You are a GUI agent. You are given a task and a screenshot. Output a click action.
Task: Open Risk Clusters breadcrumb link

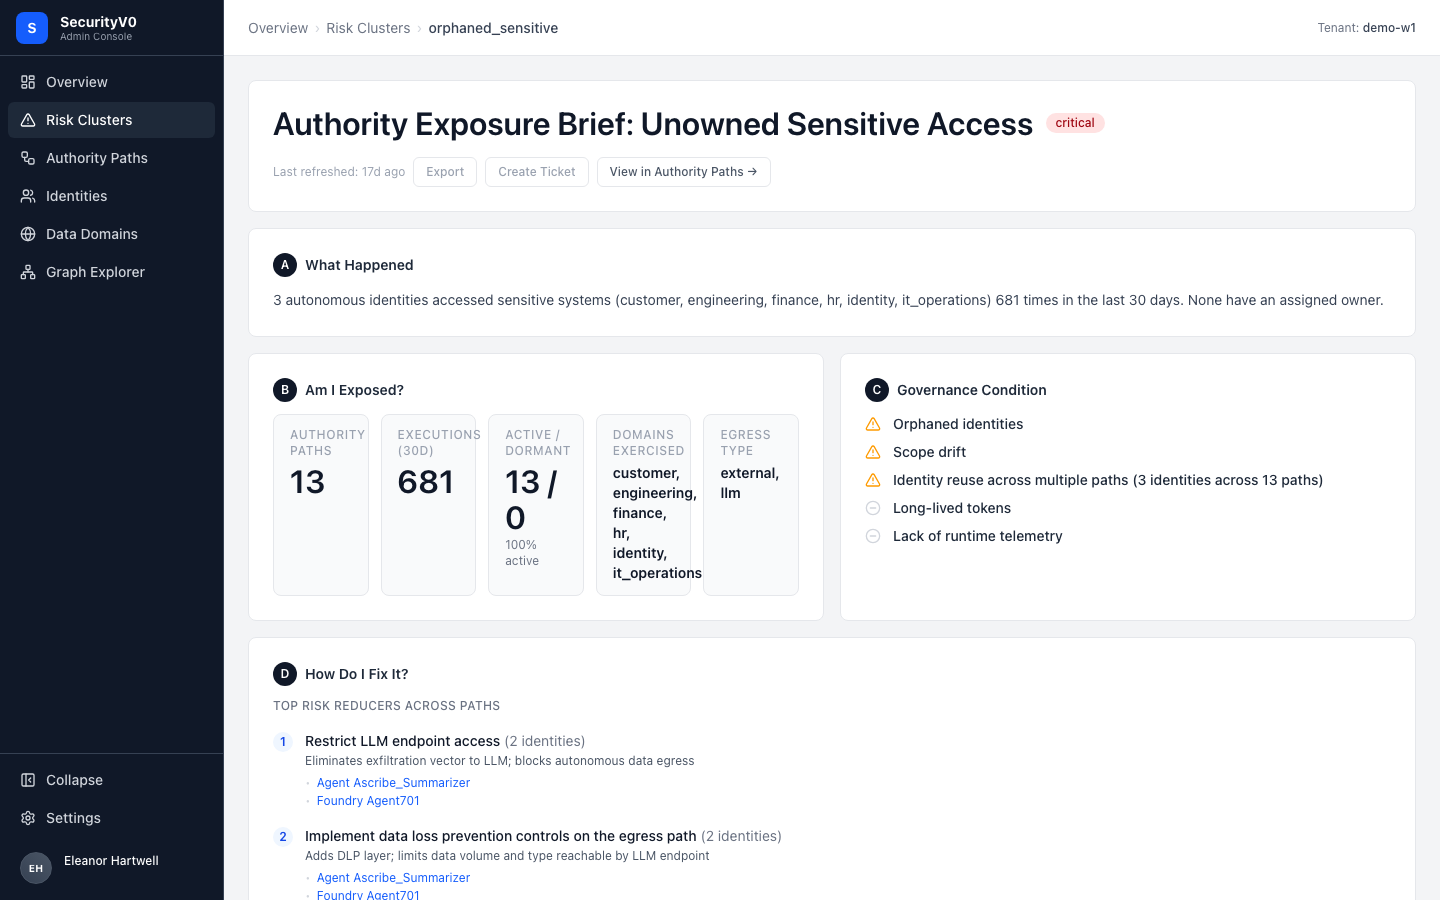pyautogui.click(x=368, y=28)
